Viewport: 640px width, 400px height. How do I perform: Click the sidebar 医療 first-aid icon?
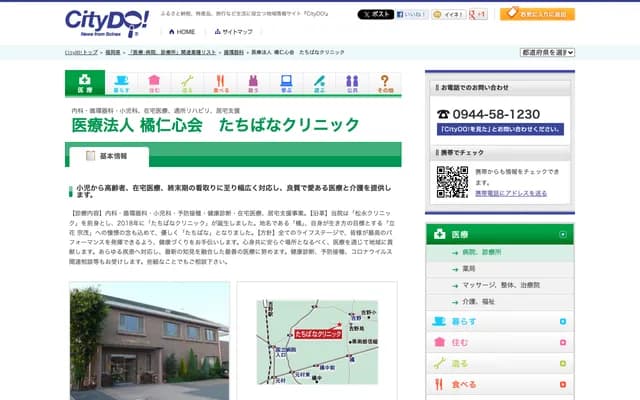click(x=440, y=234)
